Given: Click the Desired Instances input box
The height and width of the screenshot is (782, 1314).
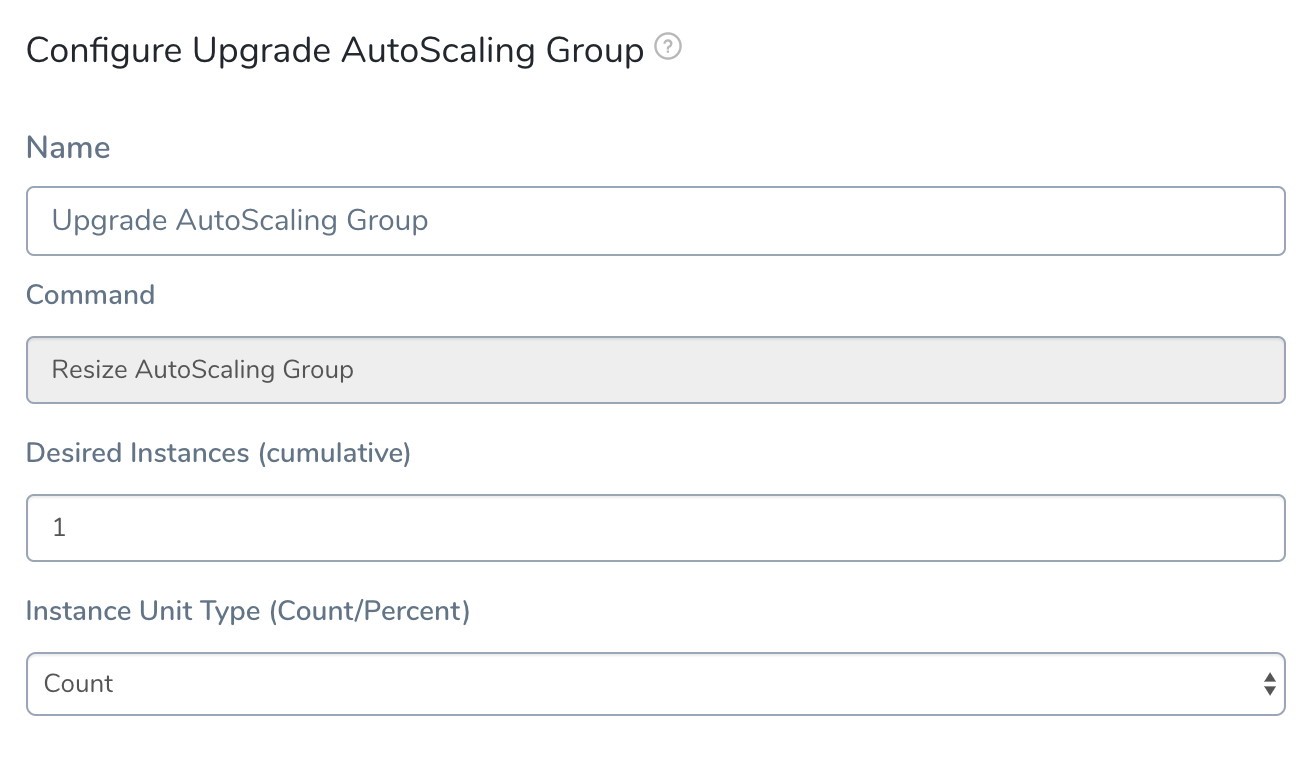Looking at the screenshot, I should click(x=655, y=528).
